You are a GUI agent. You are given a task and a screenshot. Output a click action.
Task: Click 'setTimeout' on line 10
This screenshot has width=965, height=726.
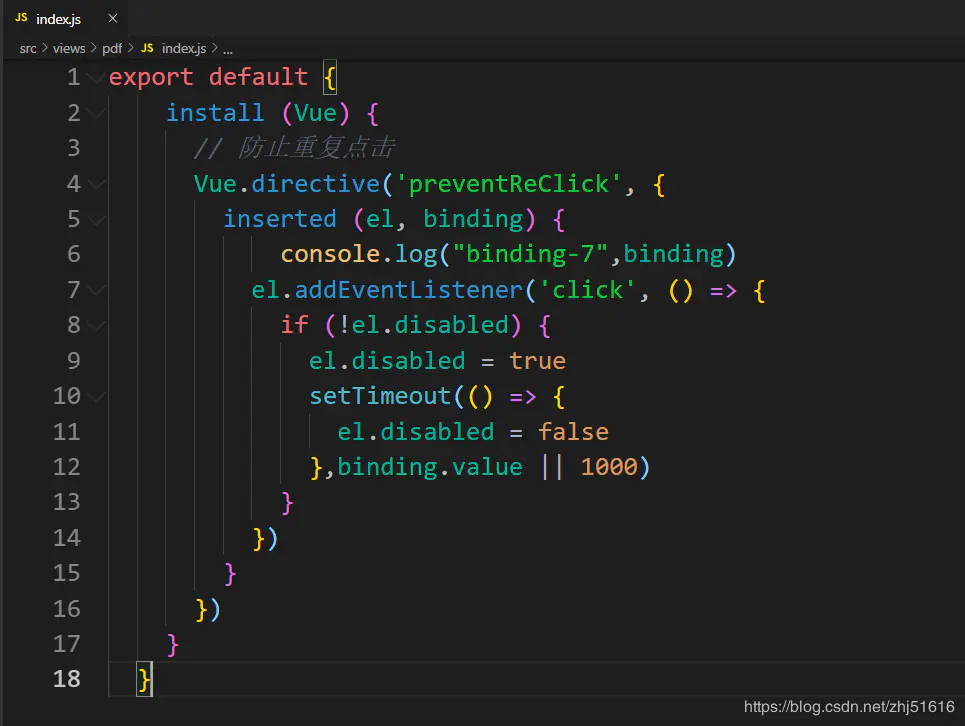pyautogui.click(x=380, y=396)
